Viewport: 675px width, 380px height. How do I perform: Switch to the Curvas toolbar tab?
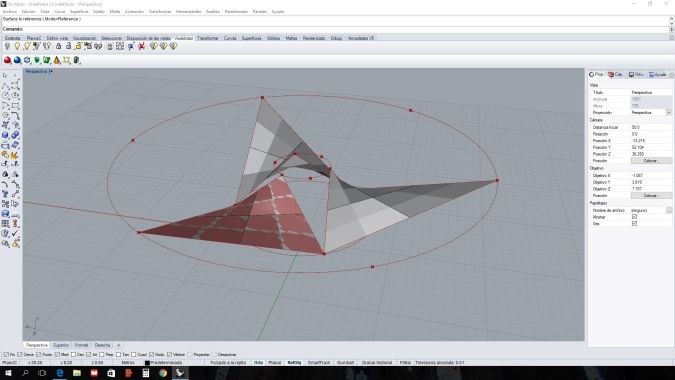(230, 38)
